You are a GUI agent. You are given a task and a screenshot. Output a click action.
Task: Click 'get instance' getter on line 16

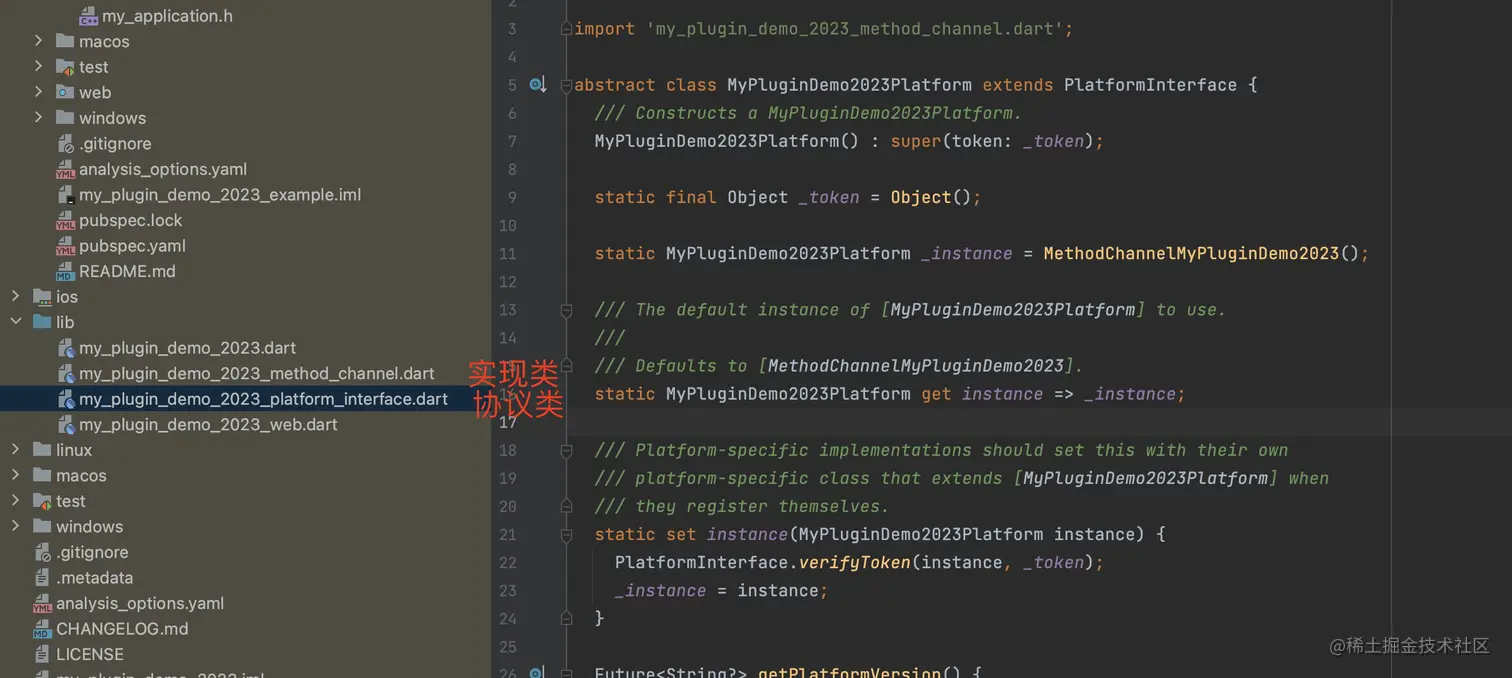pyautogui.click(x=982, y=394)
